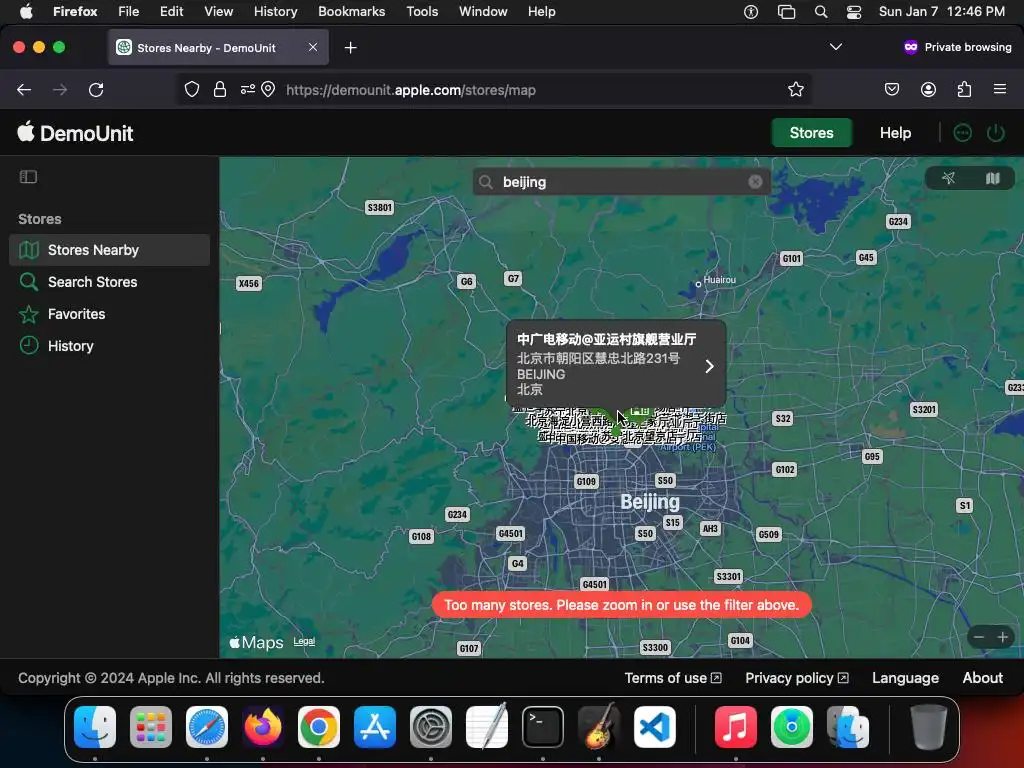Image resolution: width=1024 pixels, height=768 pixels.
Task: Open the About footer link
Action: click(982, 678)
